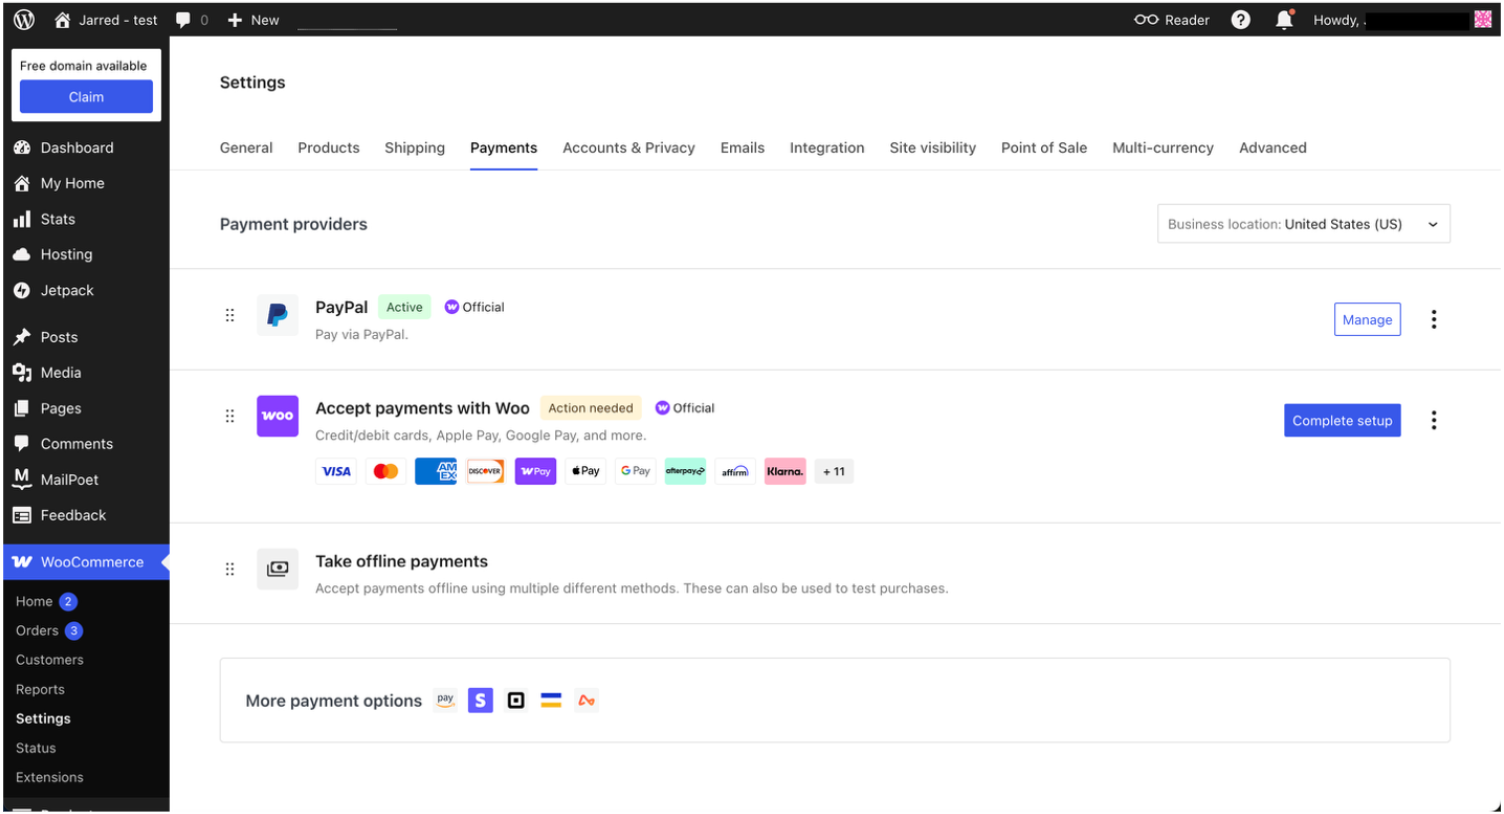Viewport: 1504px width, 814px height.
Task: Click the WordPress logo in admin bar
Action: [x=24, y=20]
